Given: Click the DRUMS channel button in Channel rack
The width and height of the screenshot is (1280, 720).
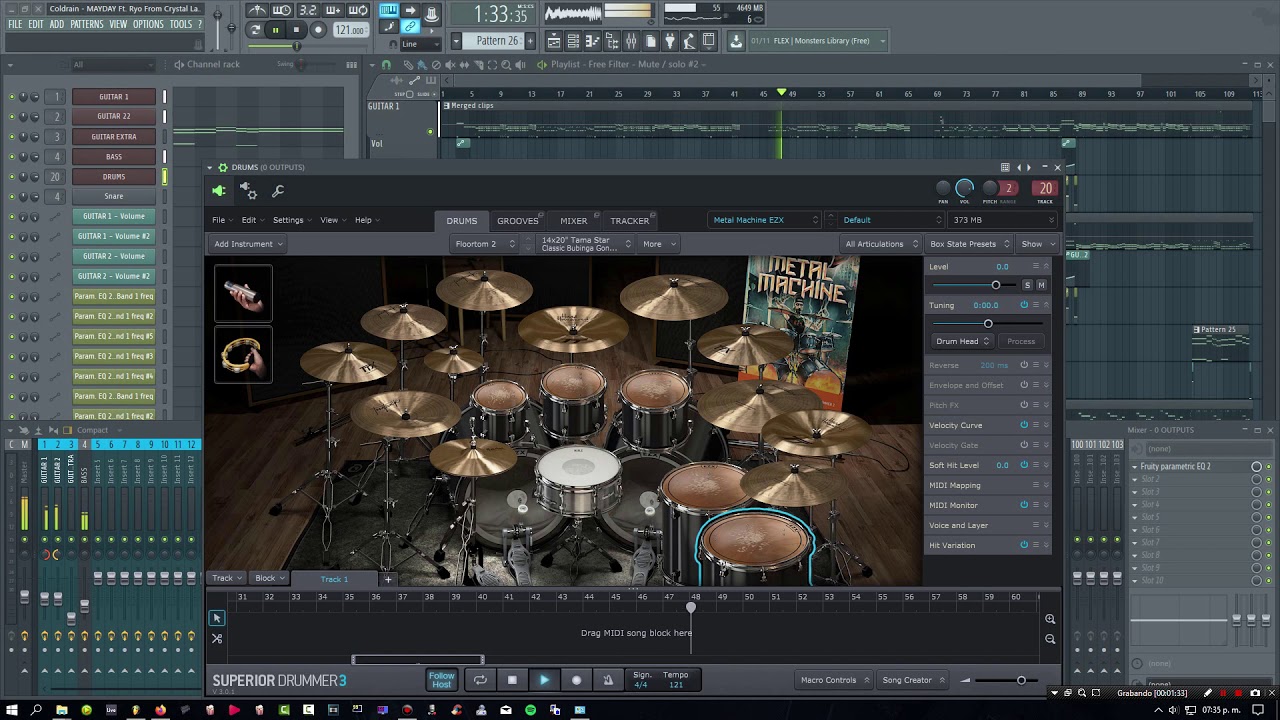Looking at the screenshot, I should tap(114, 177).
